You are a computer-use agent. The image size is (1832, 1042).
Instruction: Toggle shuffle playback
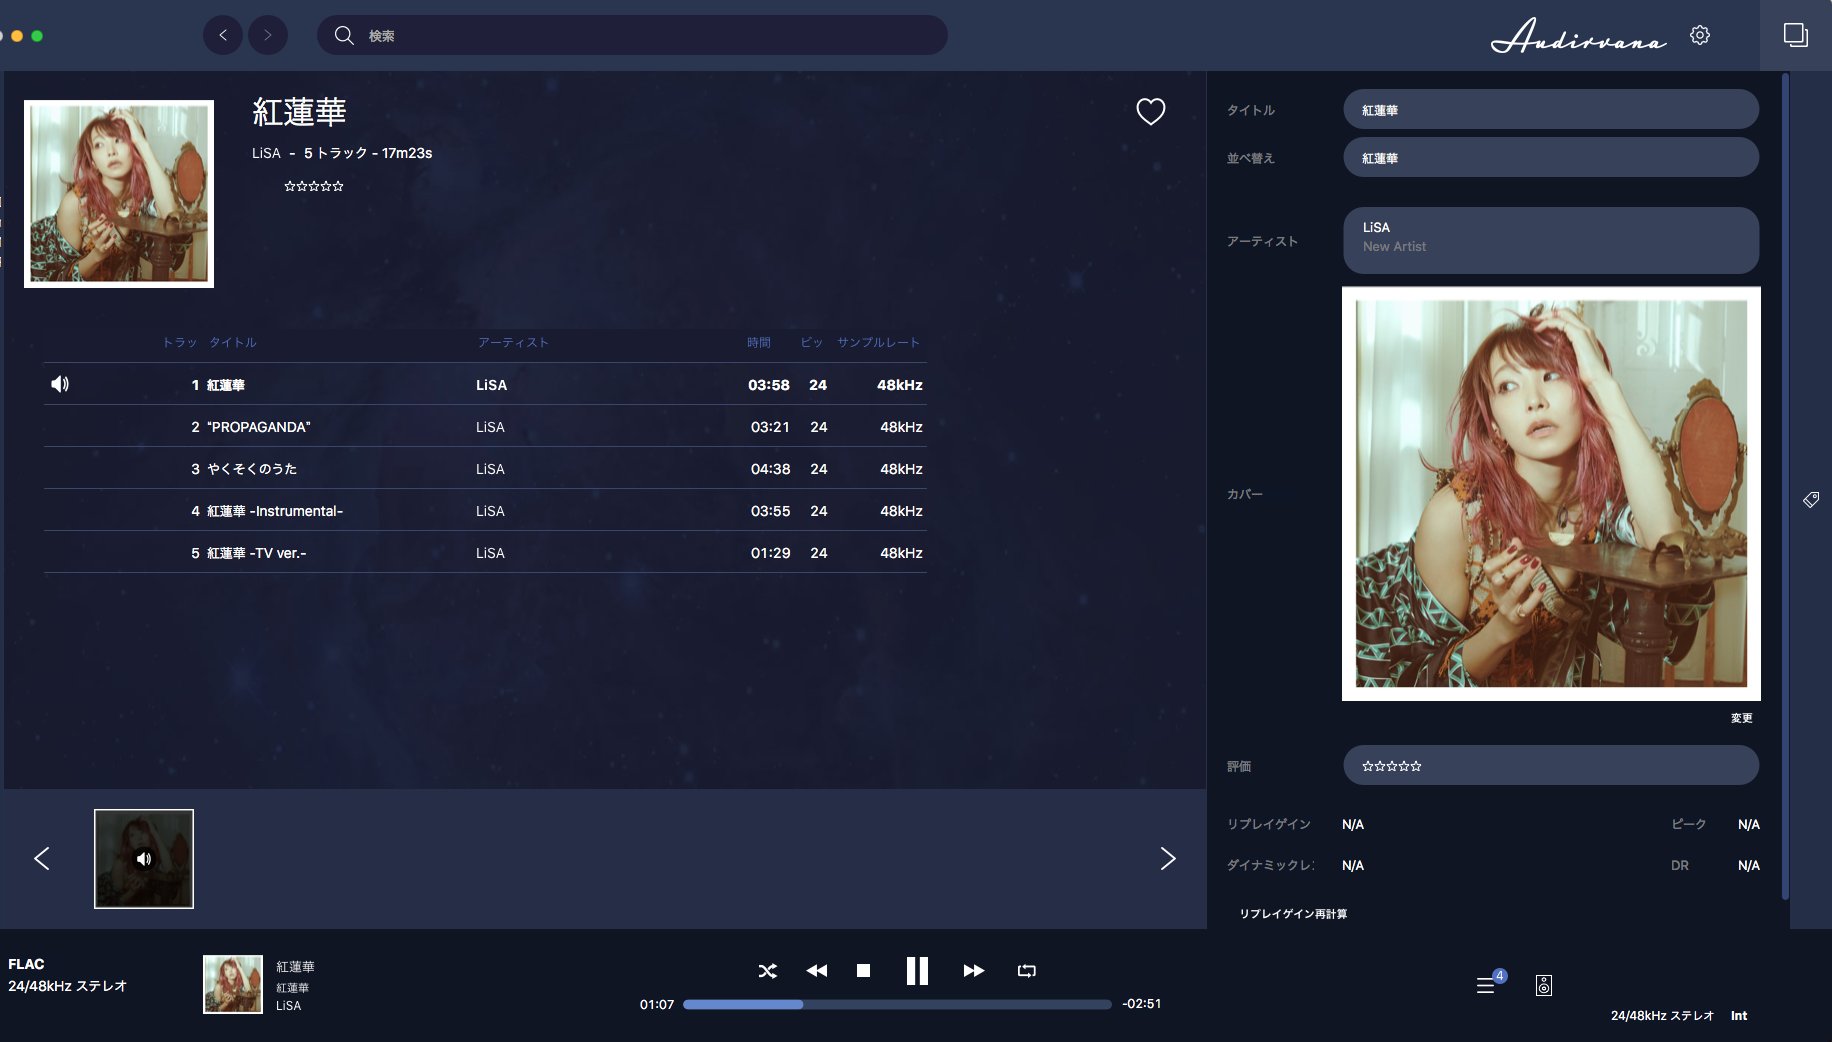coord(767,971)
